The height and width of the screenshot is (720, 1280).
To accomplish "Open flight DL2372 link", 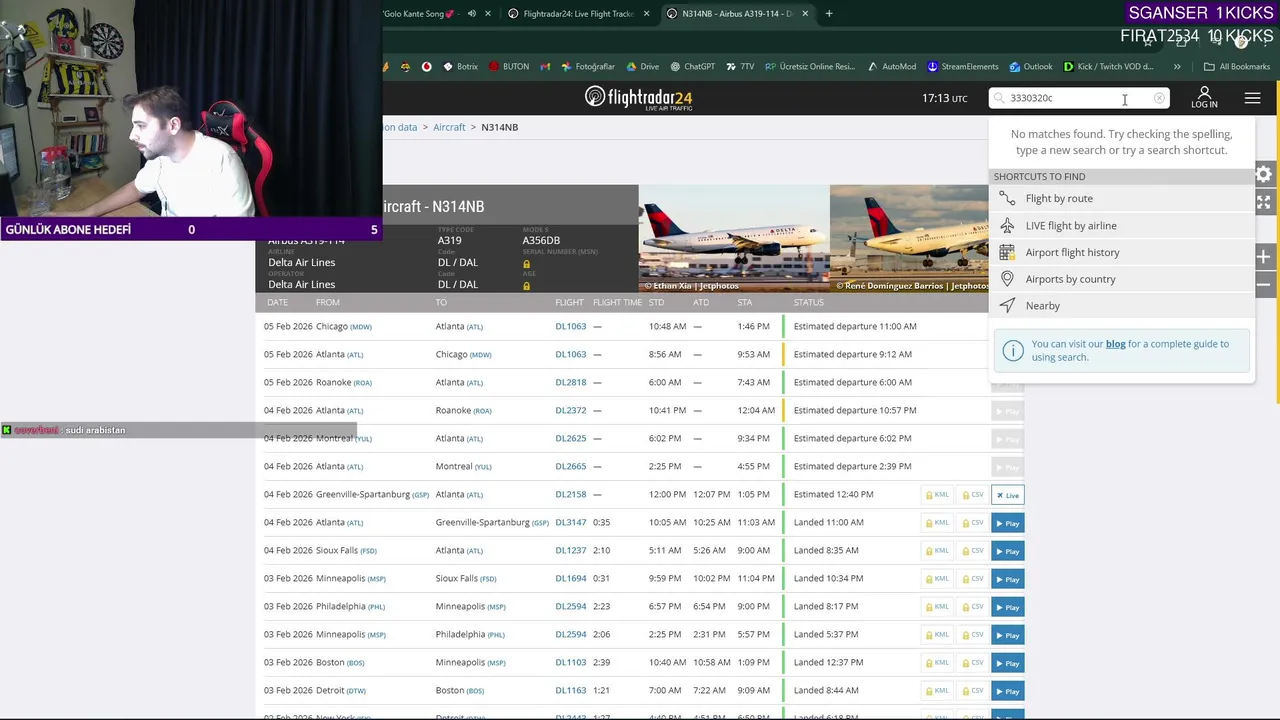I will tap(570, 410).
